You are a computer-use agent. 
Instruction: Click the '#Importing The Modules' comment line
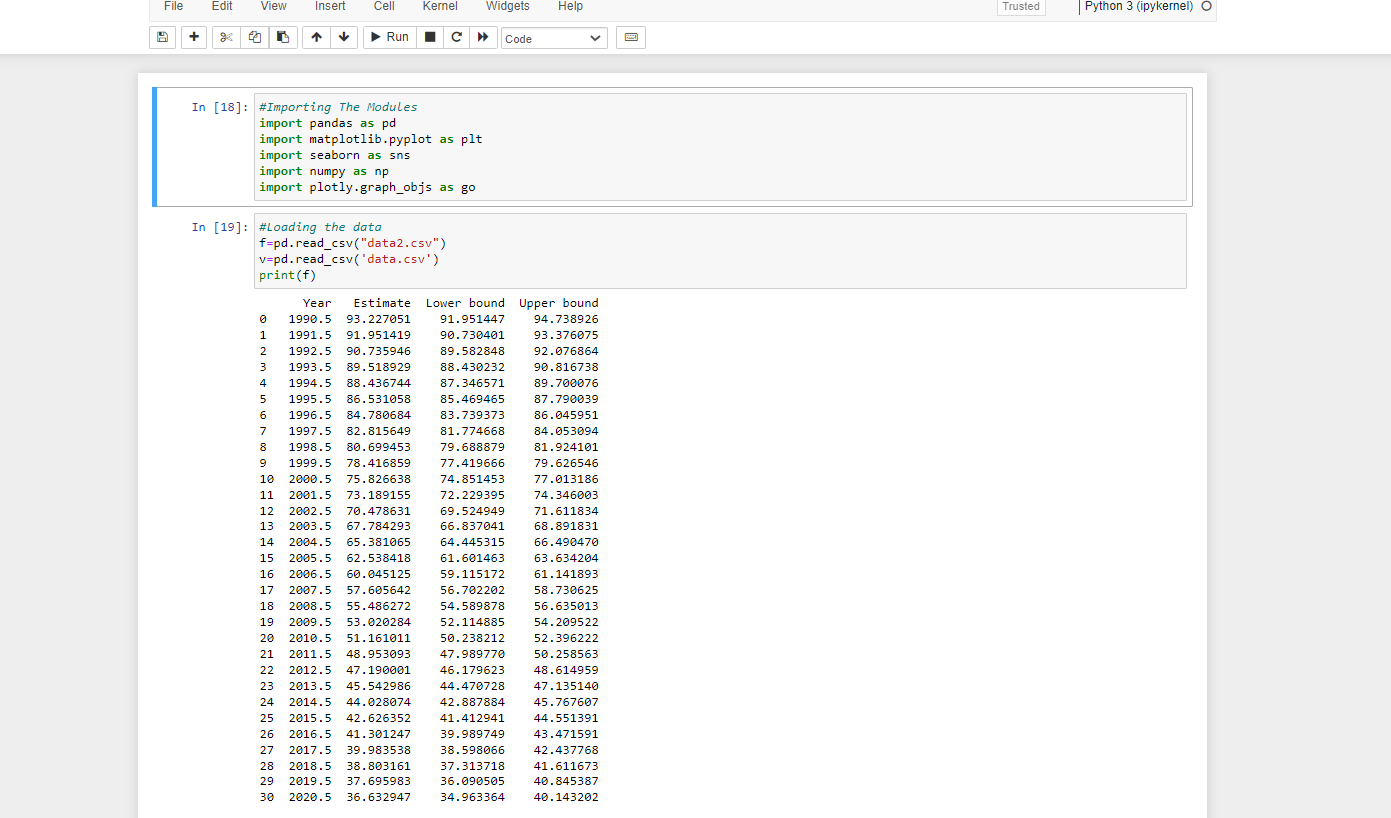tap(338, 107)
